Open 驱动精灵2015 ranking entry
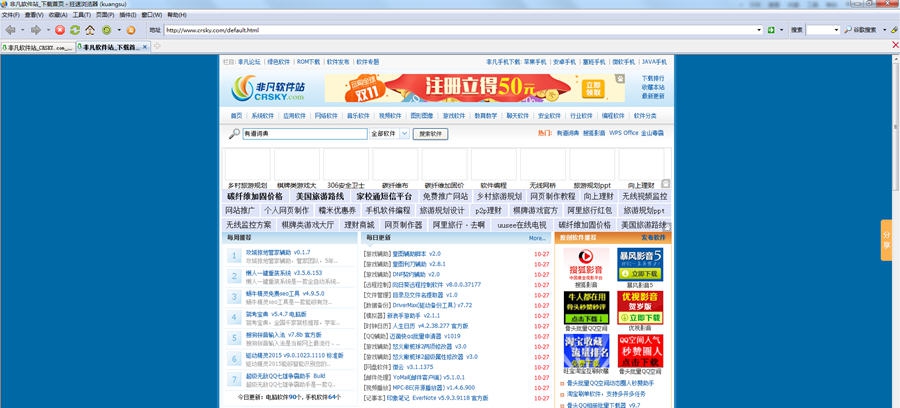Viewport: 900px width, 408px height. point(294,355)
